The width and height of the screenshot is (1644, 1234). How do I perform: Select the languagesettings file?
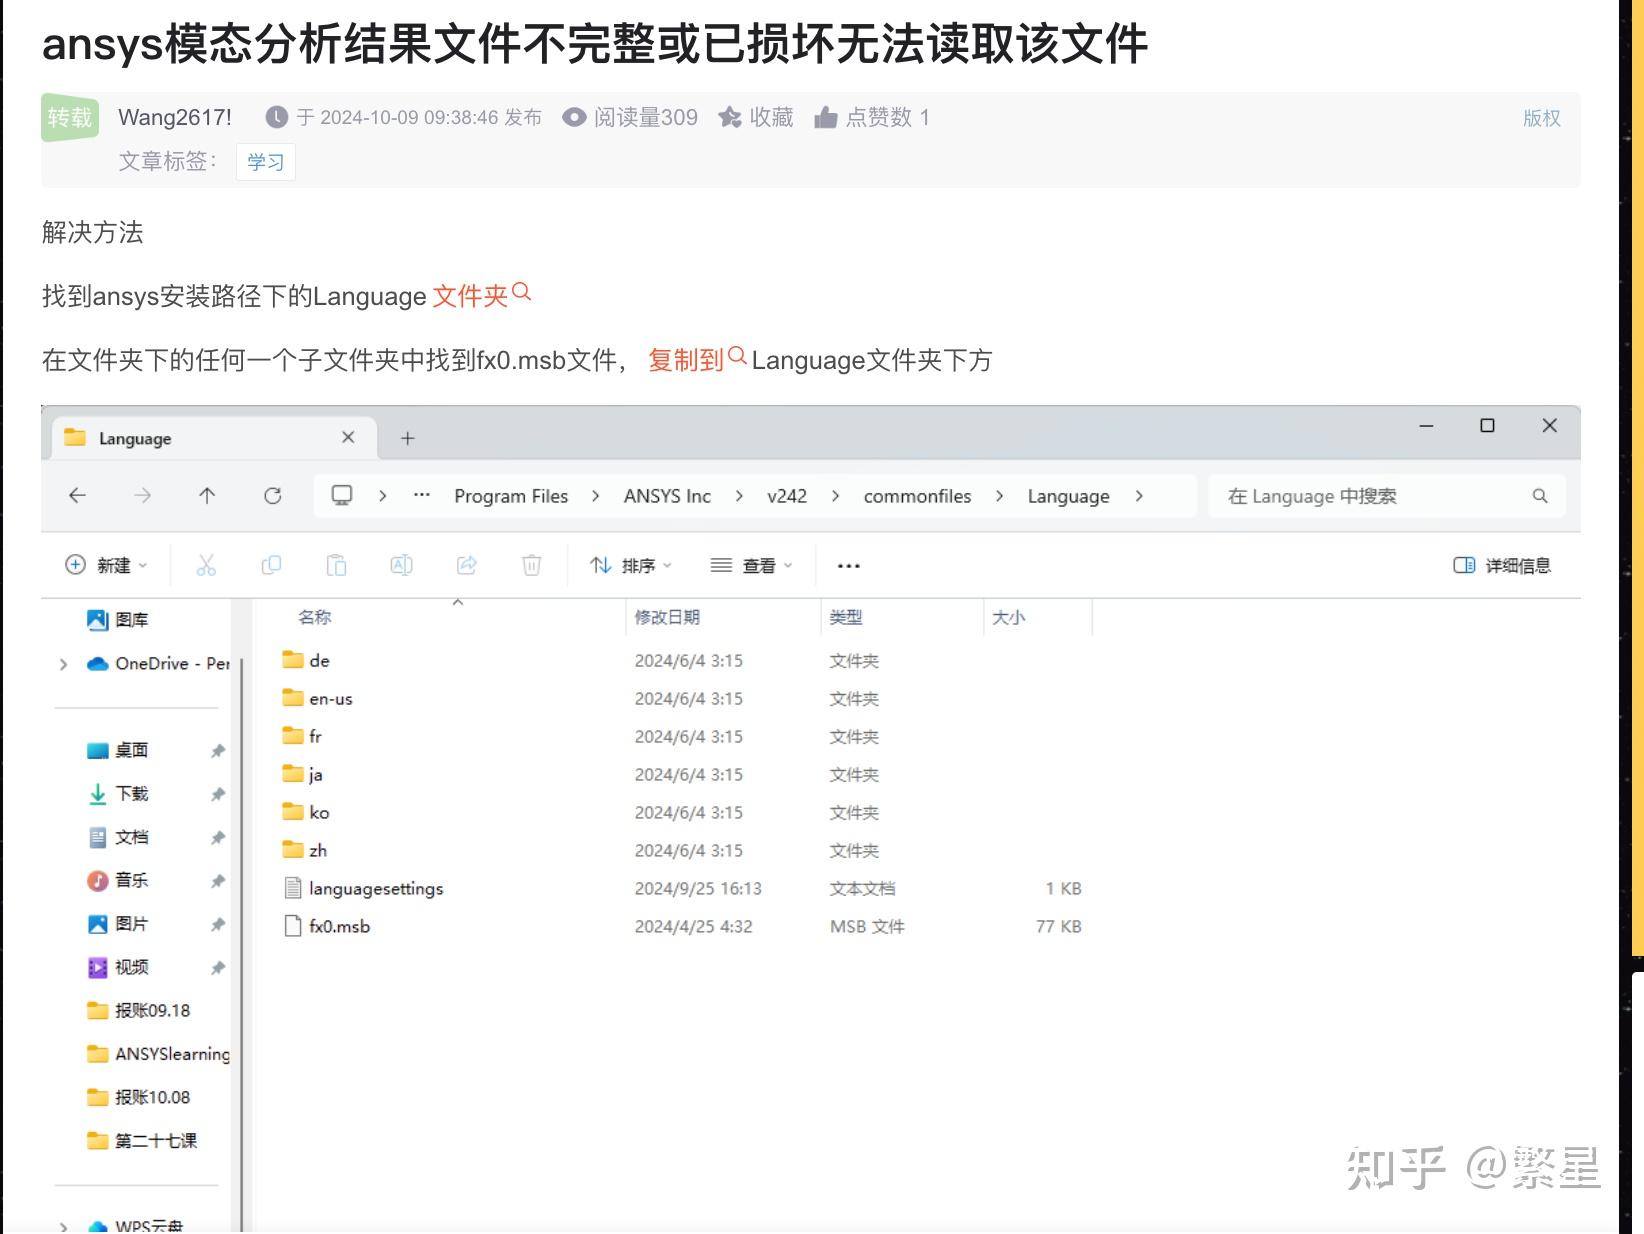[364, 888]
